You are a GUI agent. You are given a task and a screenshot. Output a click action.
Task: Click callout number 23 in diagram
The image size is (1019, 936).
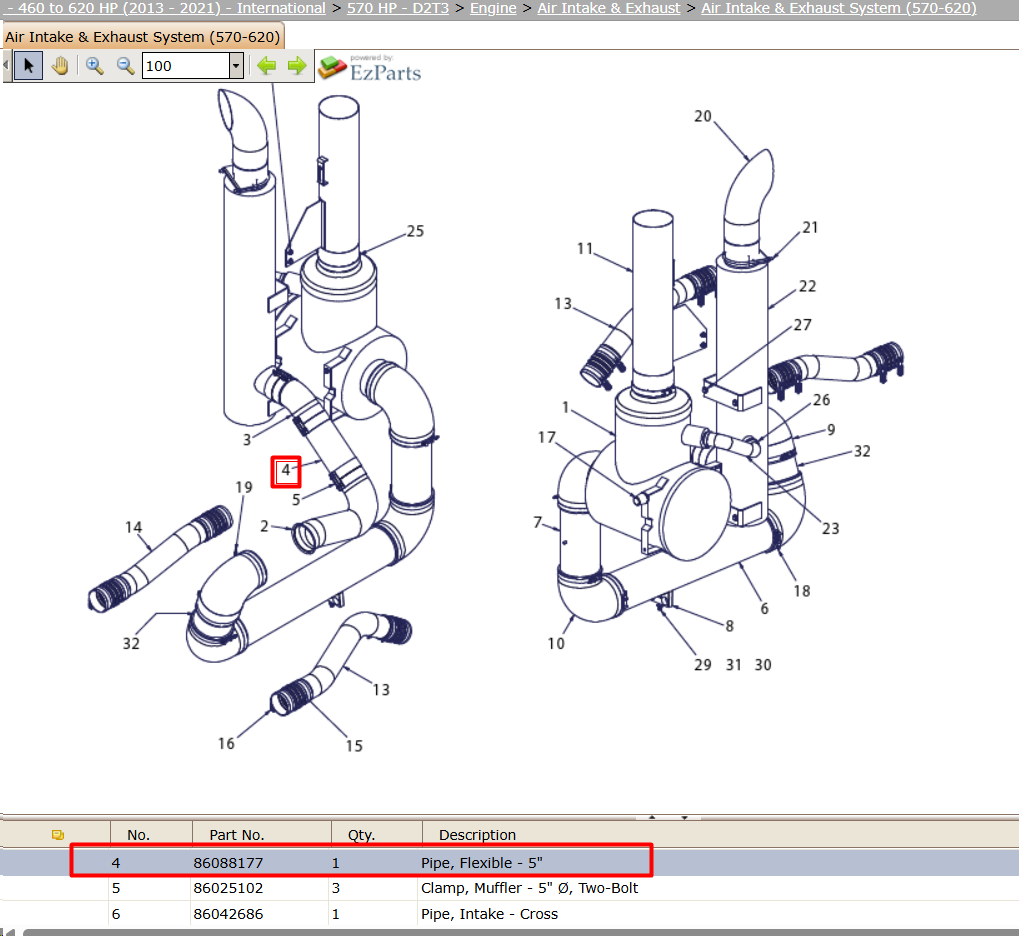[x=831, y=528]
